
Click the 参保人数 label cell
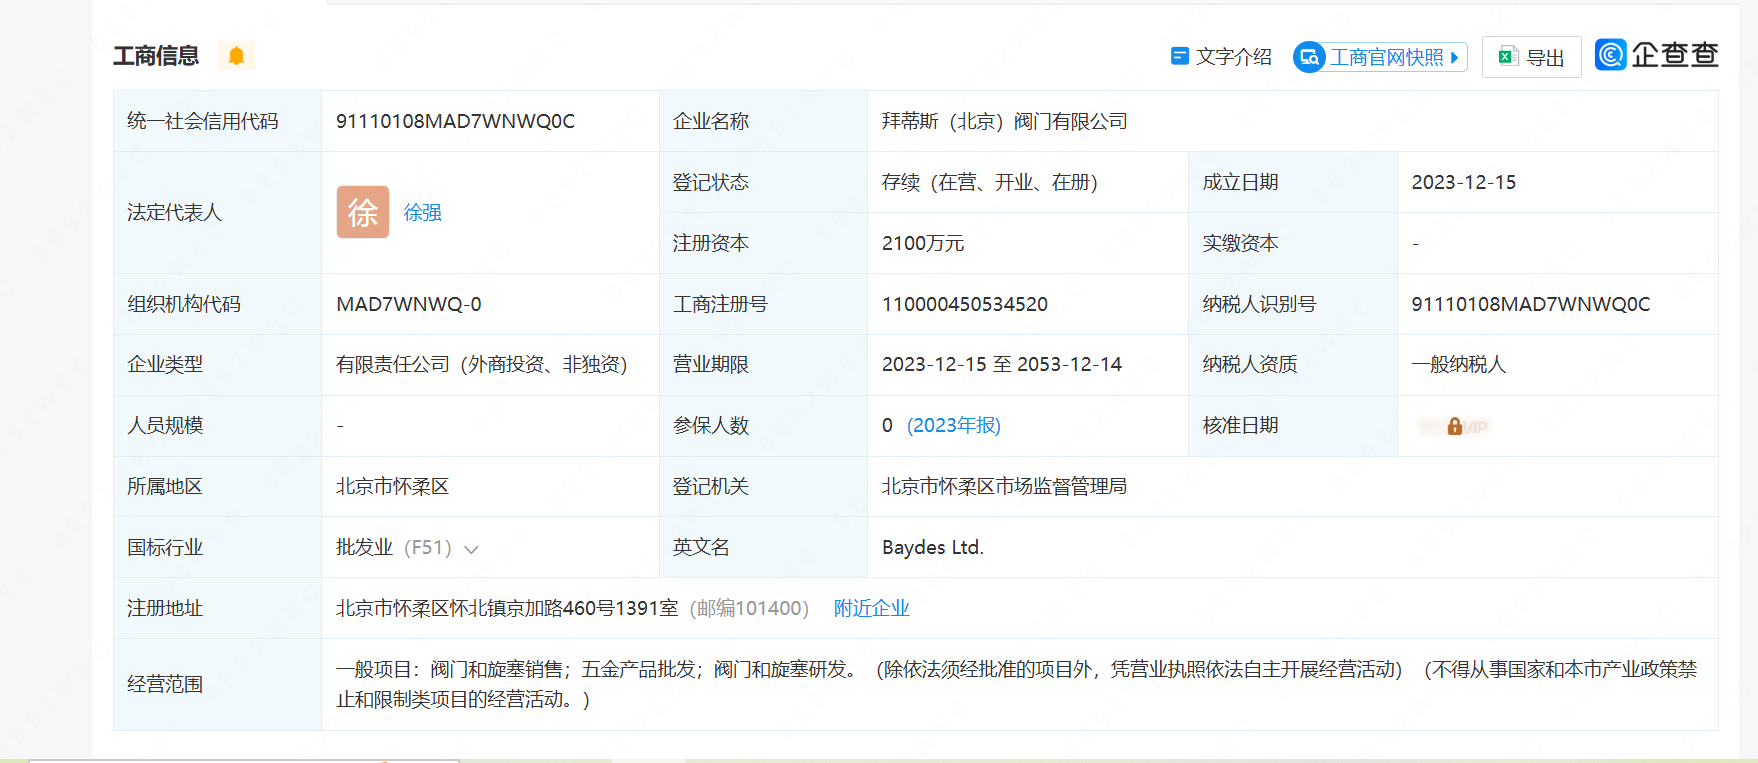click(x=763, y=425)
